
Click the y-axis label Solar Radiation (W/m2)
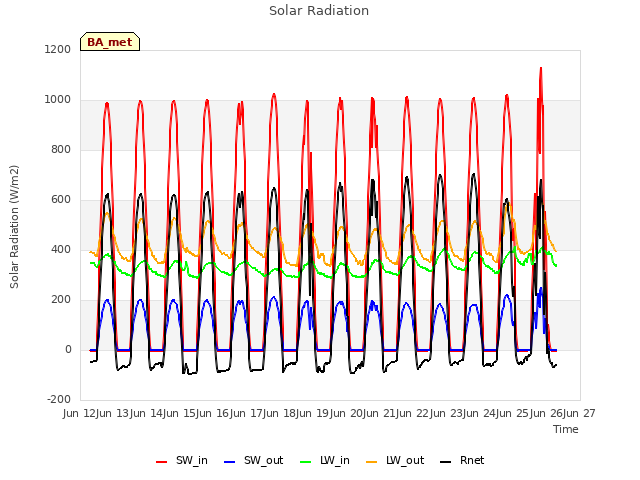14,227
